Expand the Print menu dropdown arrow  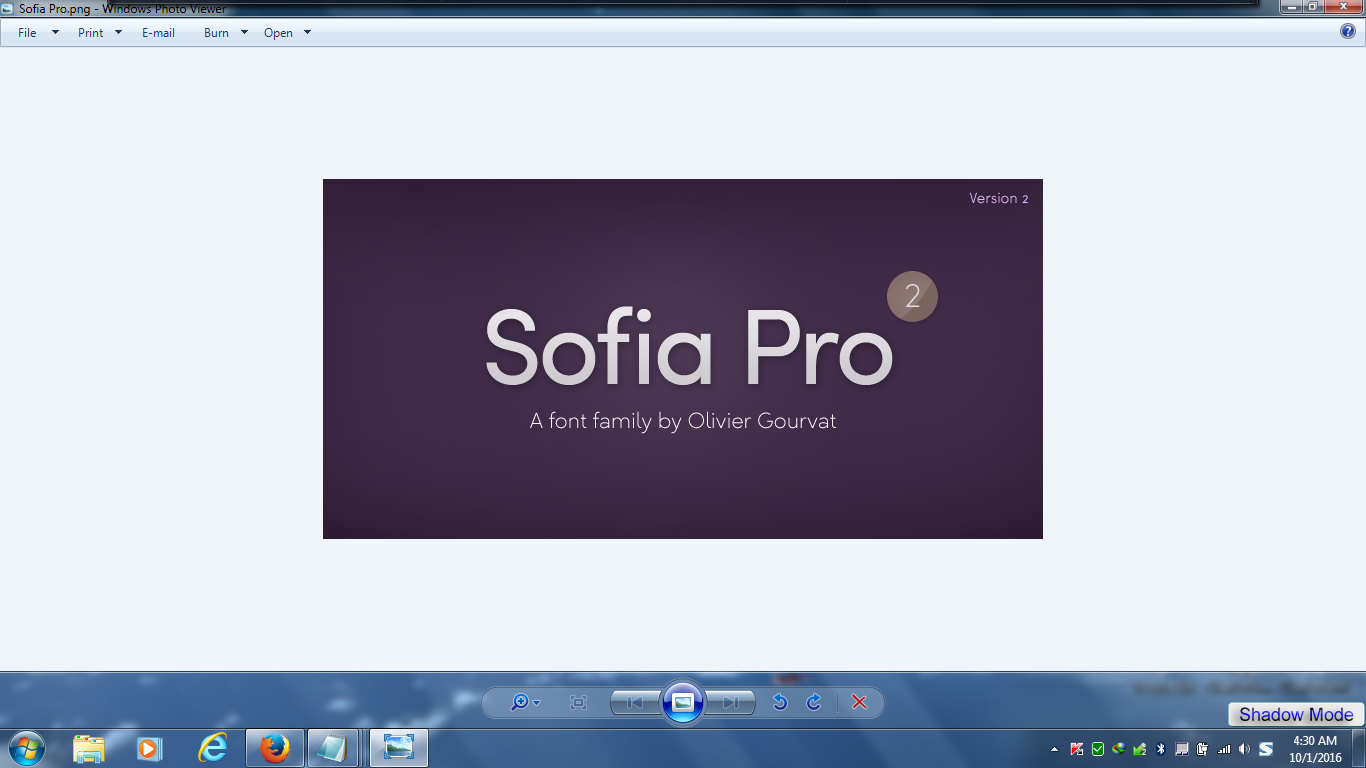coord(118,32)
